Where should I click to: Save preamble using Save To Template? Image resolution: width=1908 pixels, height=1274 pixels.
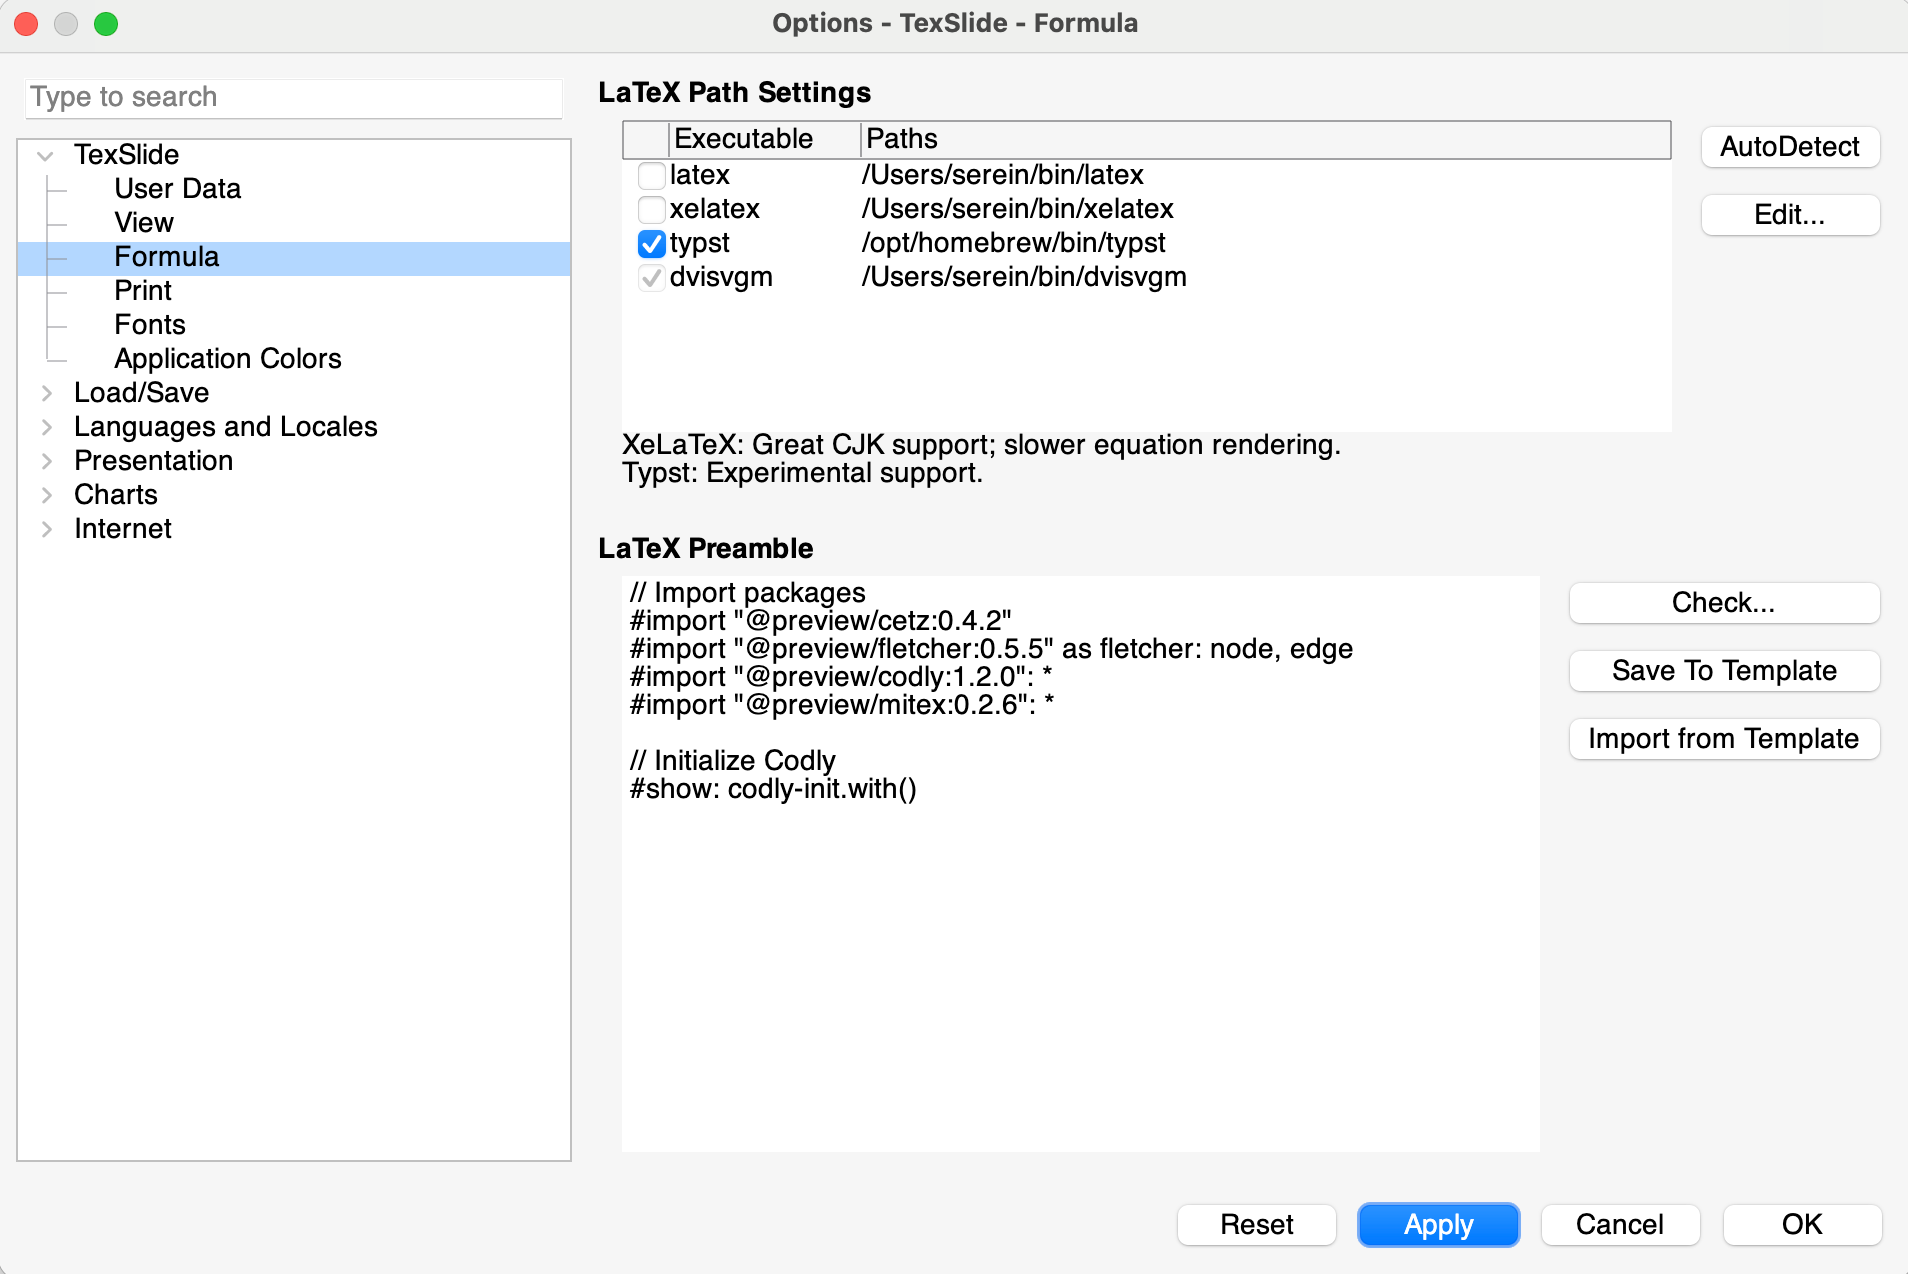(x=1723, y=671)
